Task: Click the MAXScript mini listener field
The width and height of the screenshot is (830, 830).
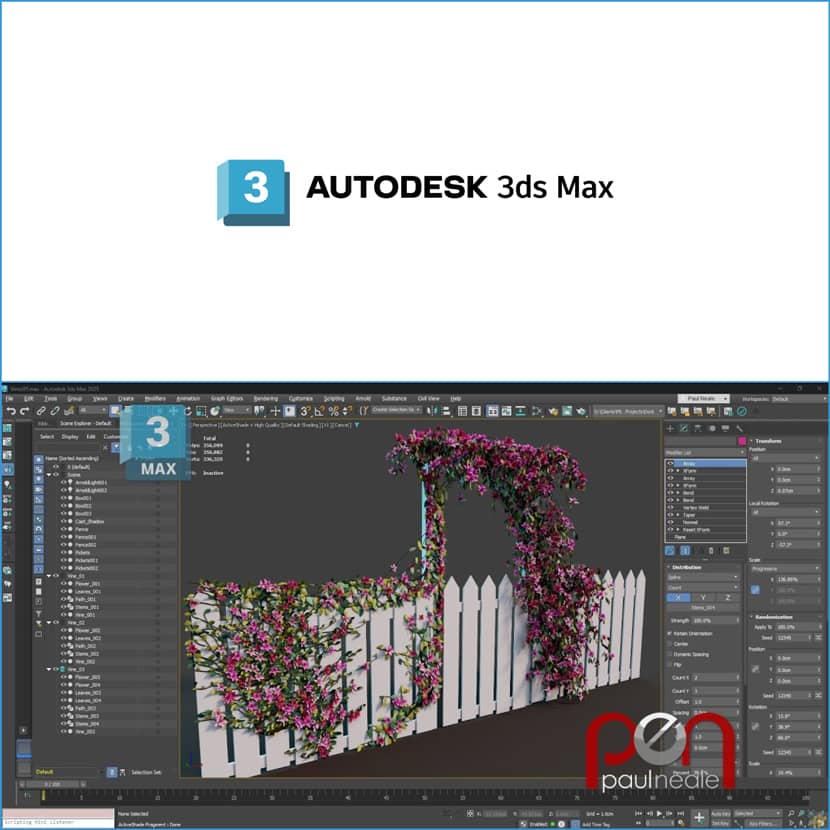Action: 58,822
